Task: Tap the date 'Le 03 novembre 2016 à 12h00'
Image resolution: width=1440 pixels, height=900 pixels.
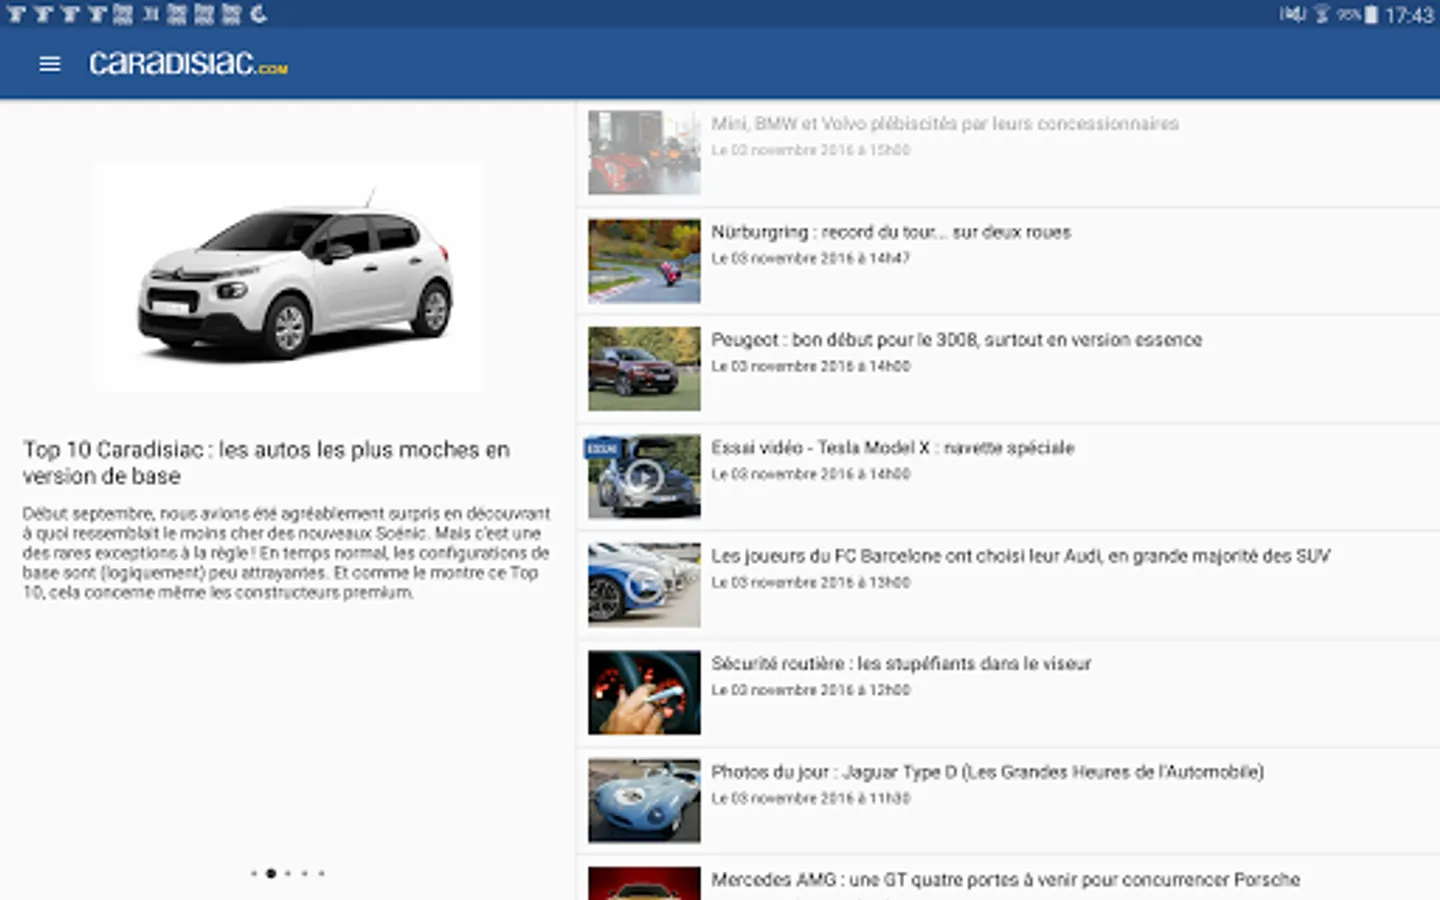Action: click(810, 690)
